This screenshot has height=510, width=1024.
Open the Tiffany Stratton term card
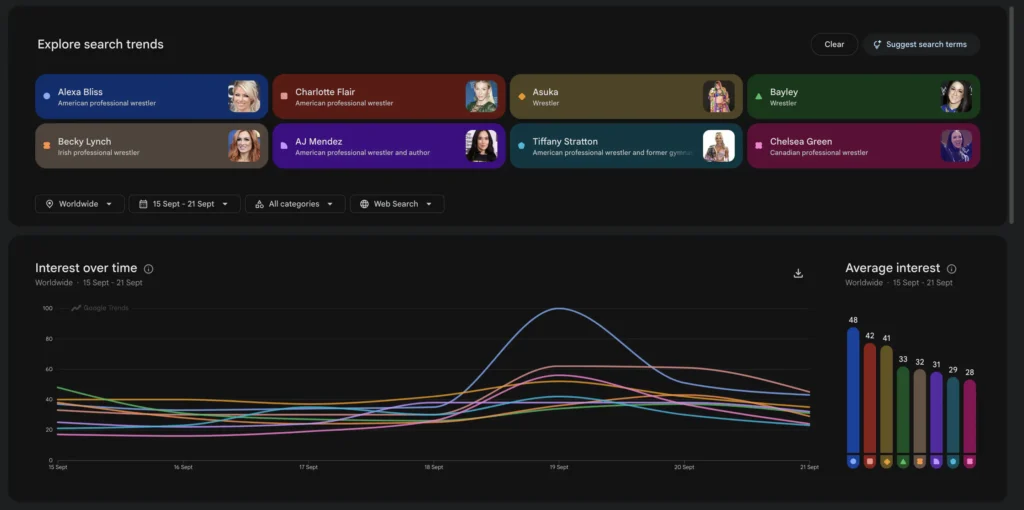[626, 146]
